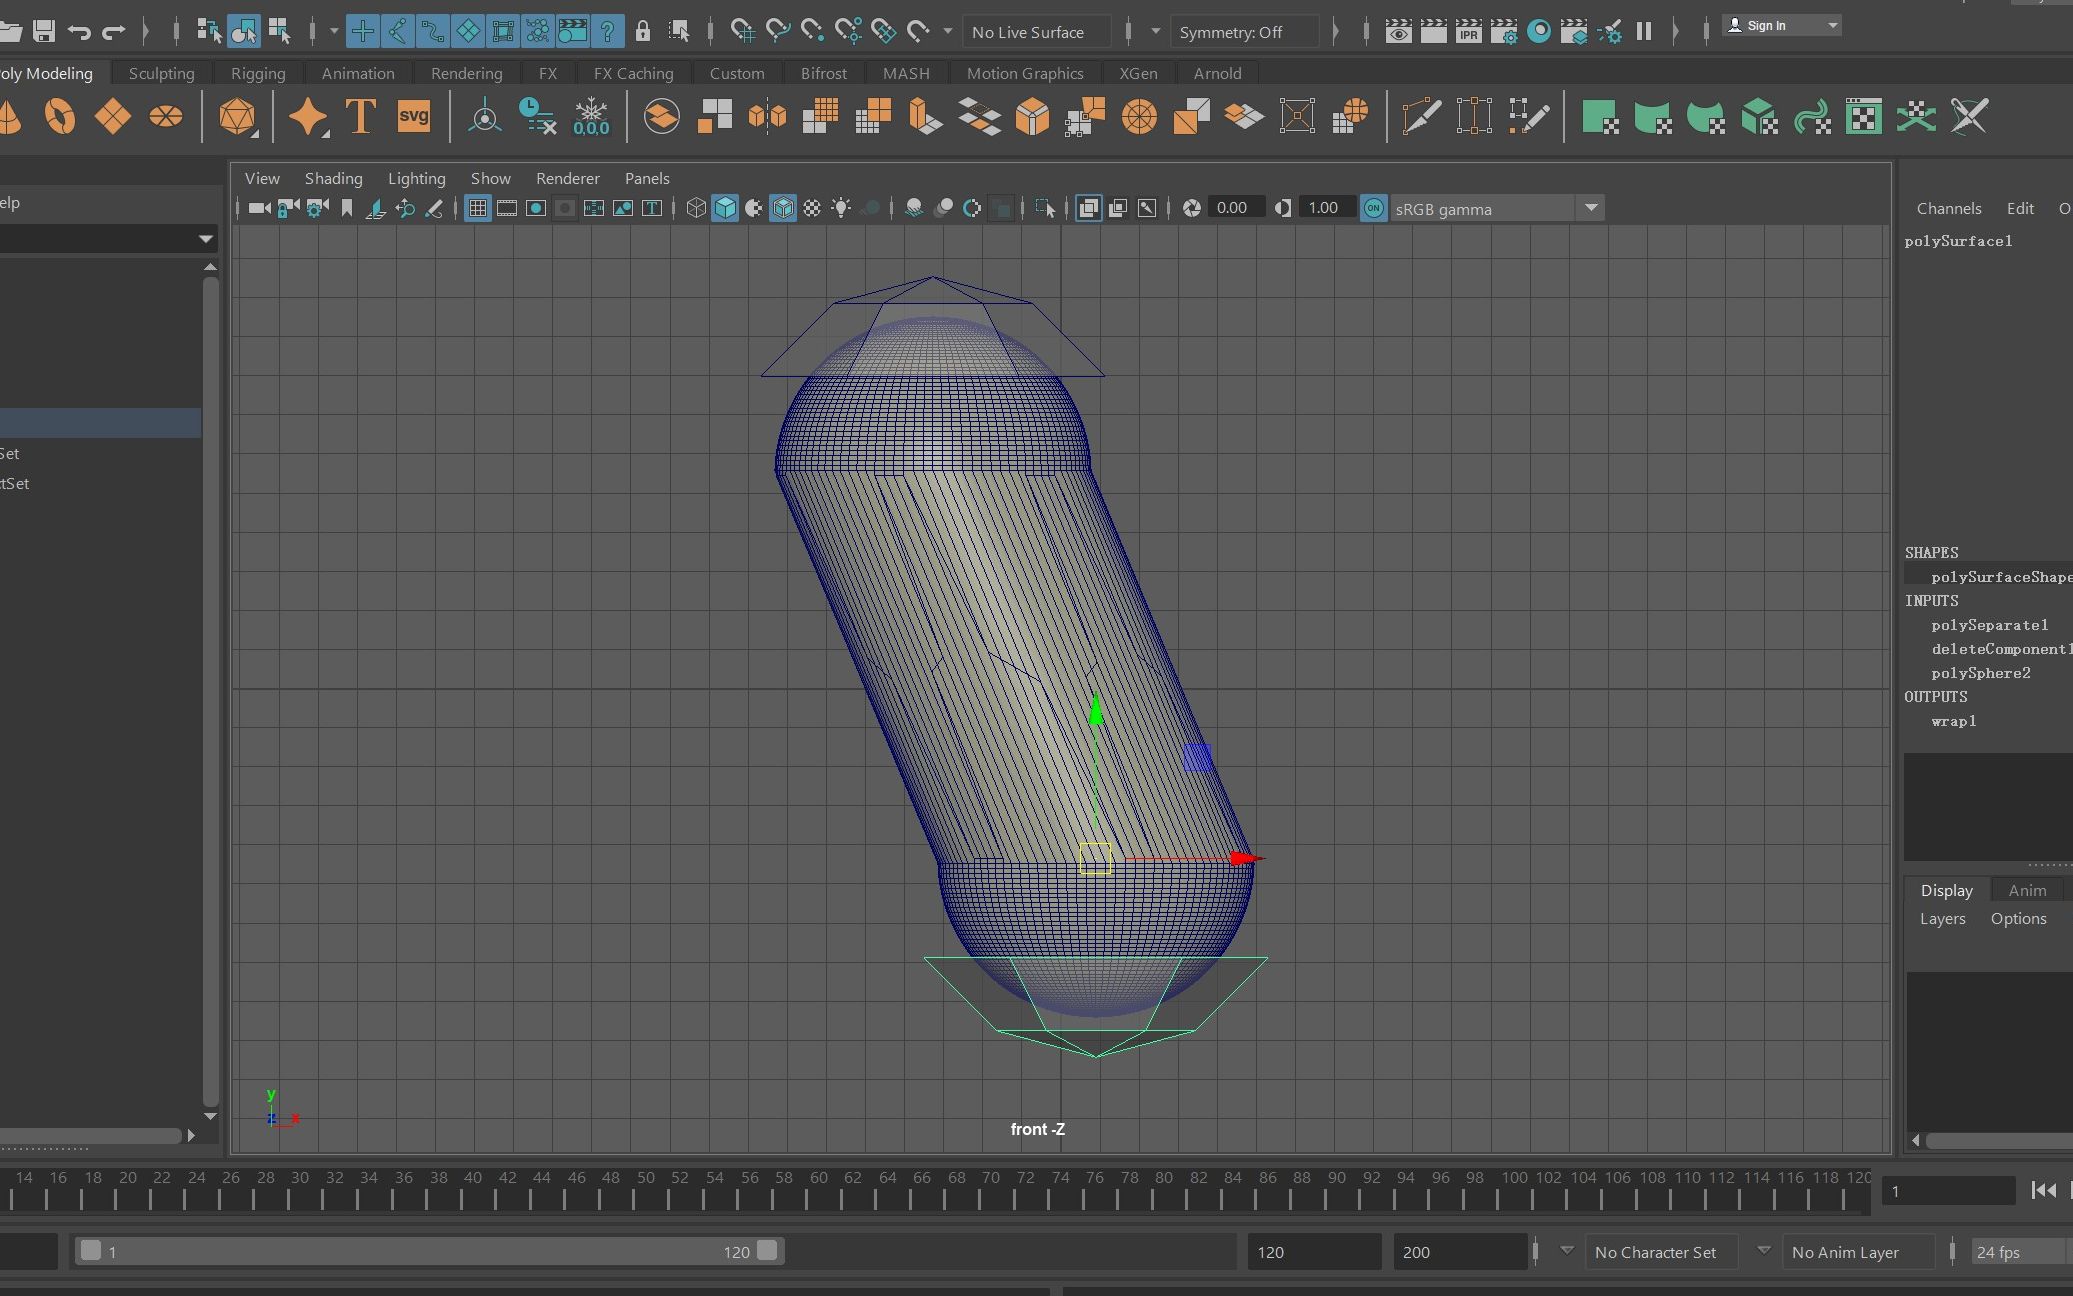Click the SVG import tool icon
The width and height of the screenshot is (2073, 1296).
[x=413, y=116]
